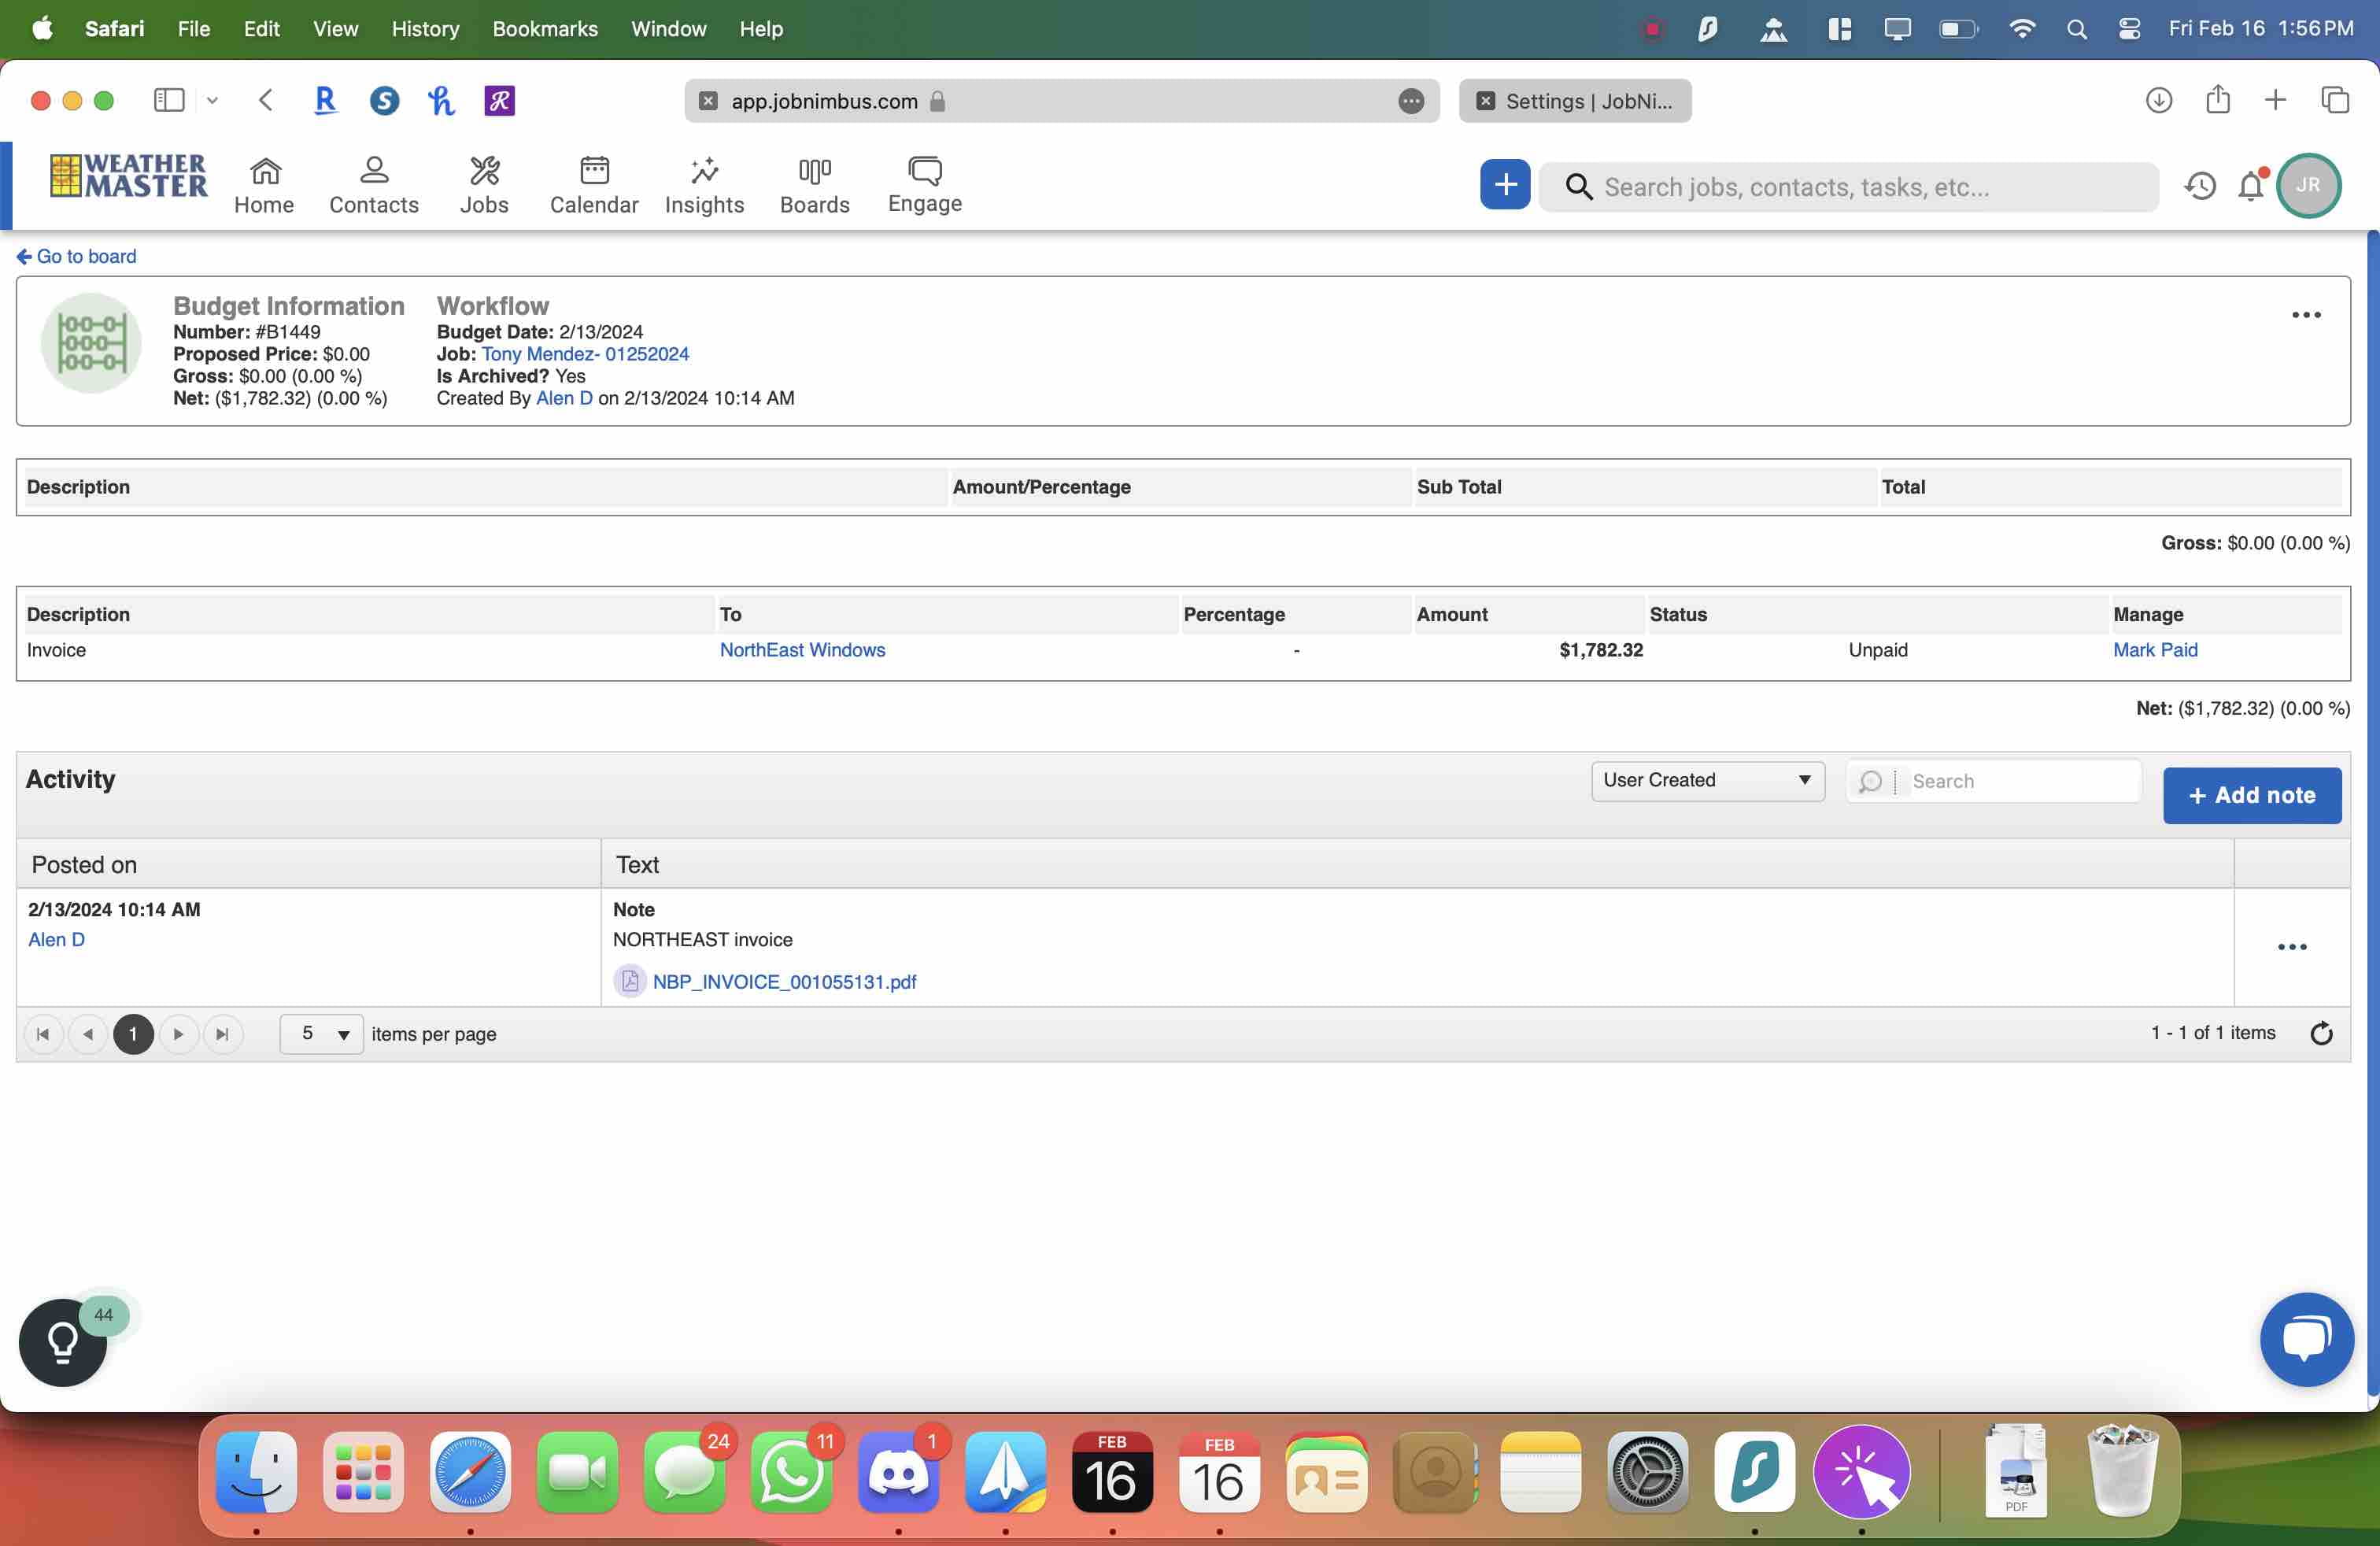Open budget three-dot options menu
The height and width of the screenshot is (1546, 2380).
click(x=2305, y=315)
